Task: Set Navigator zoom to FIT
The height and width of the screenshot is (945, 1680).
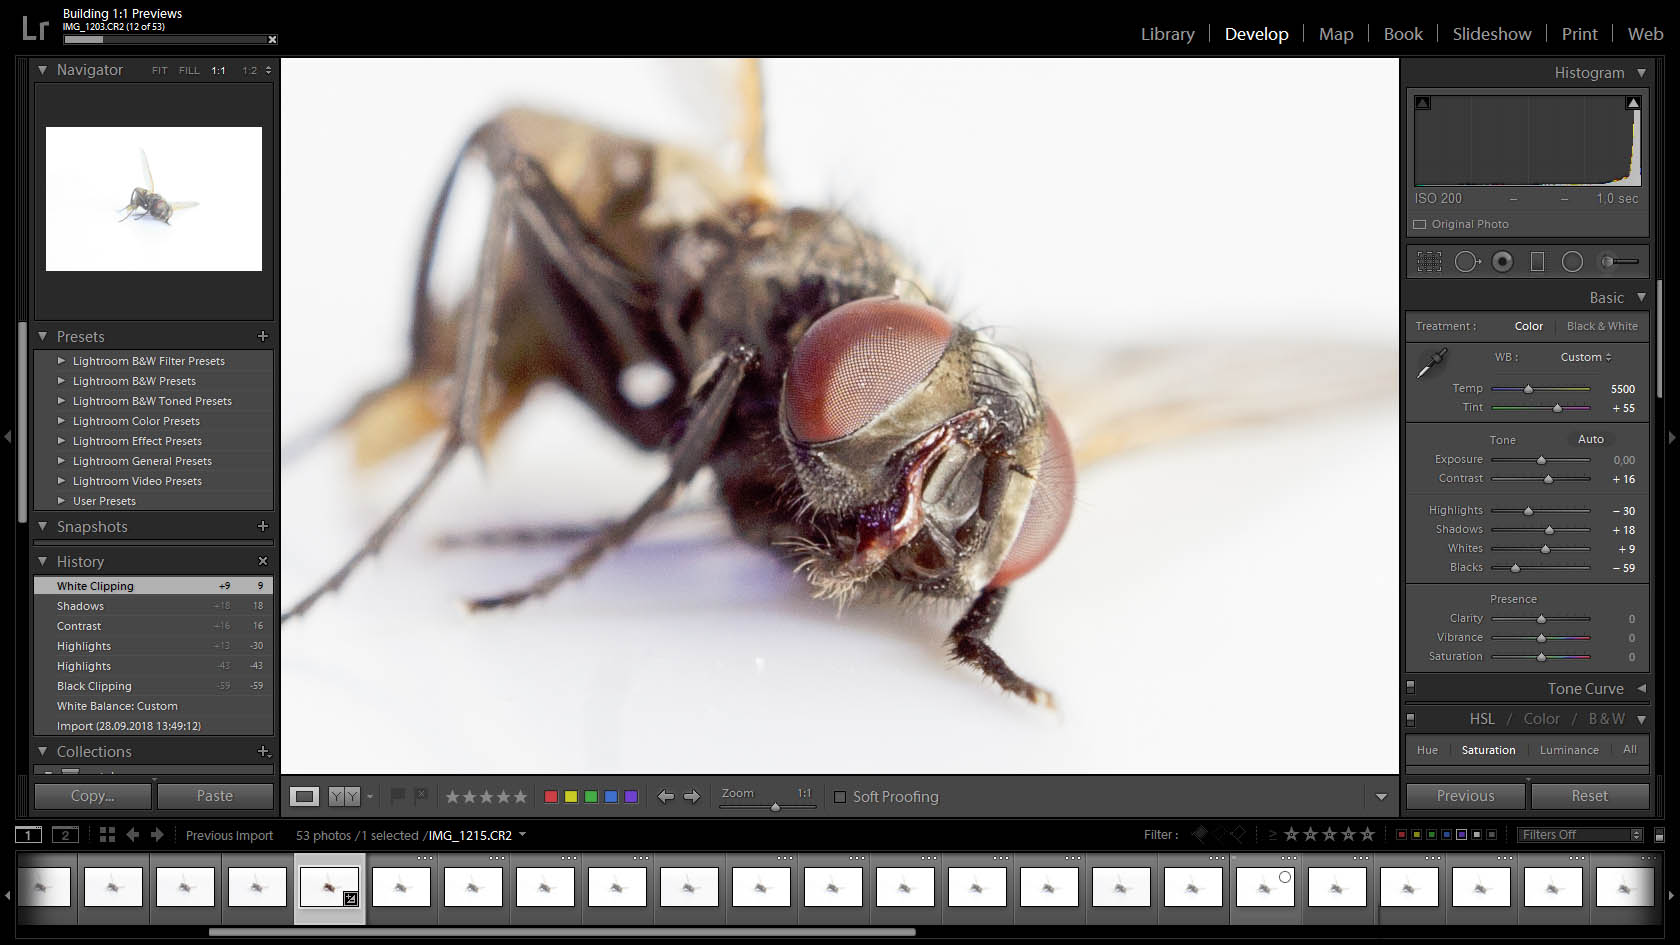Action: pyautogui.click(x=160, y=71)
